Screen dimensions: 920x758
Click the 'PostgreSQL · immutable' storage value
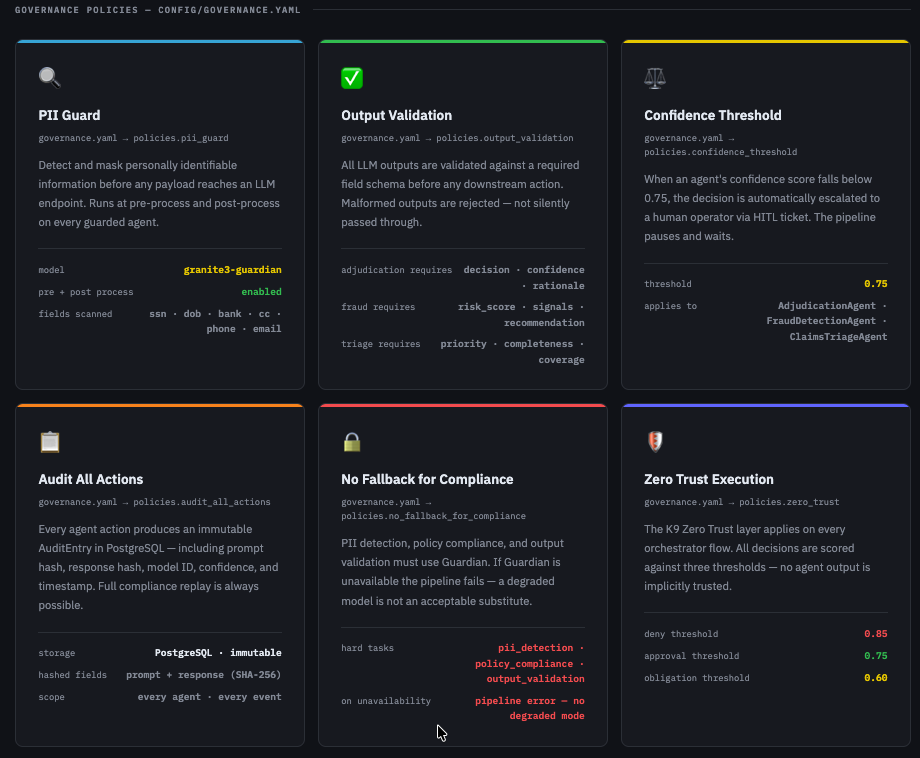218,653
